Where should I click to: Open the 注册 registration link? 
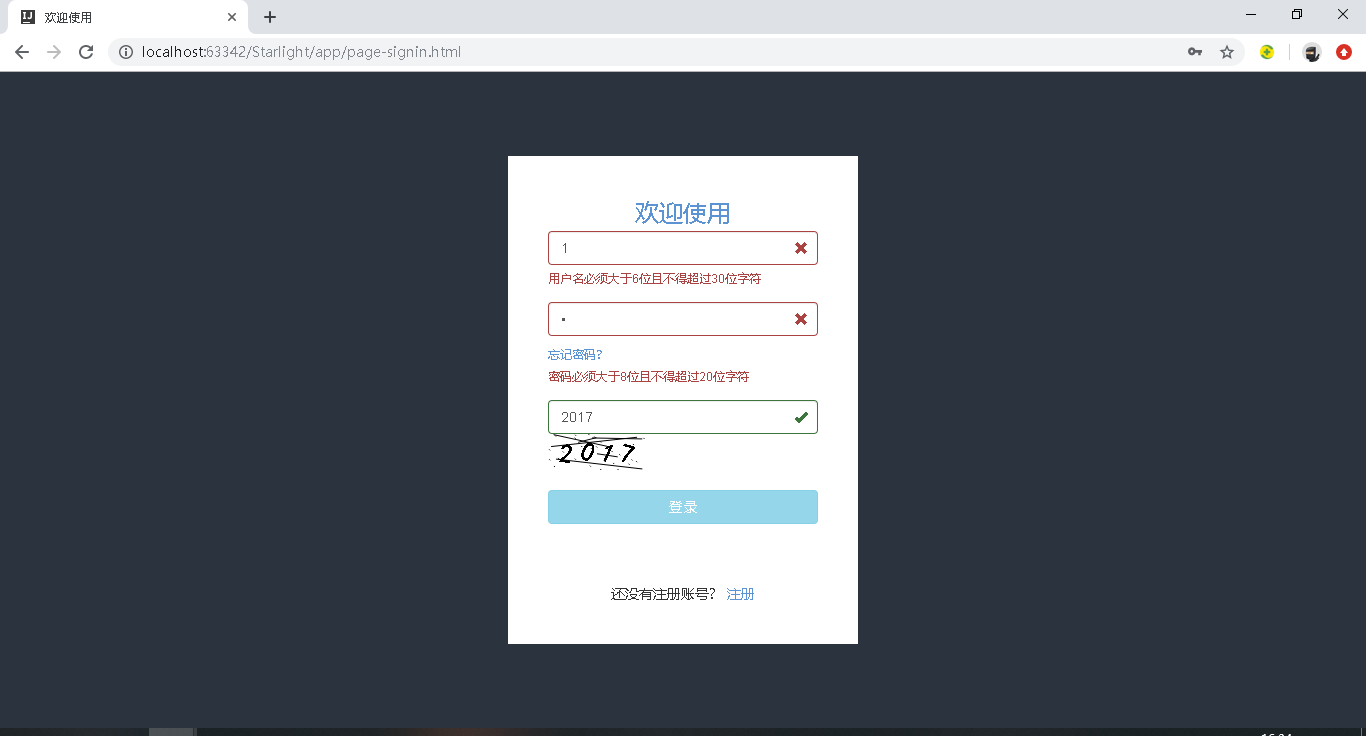[740, 593]
